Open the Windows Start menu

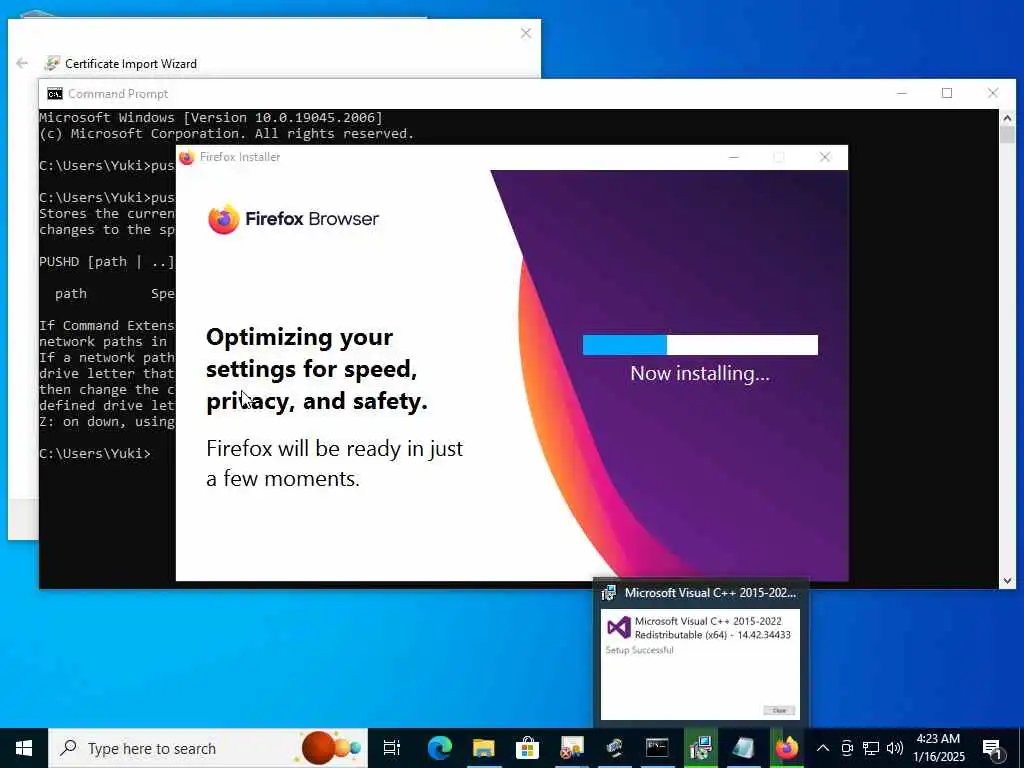[x=24, y=748]
